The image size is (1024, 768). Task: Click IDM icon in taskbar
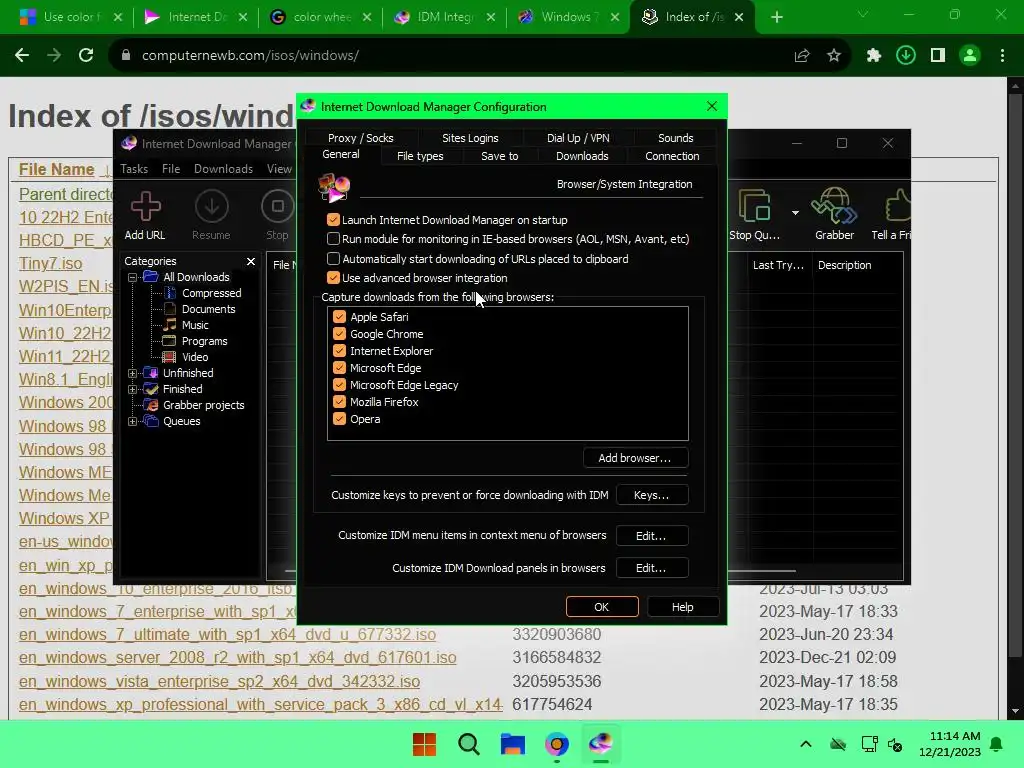pos(600,743)
